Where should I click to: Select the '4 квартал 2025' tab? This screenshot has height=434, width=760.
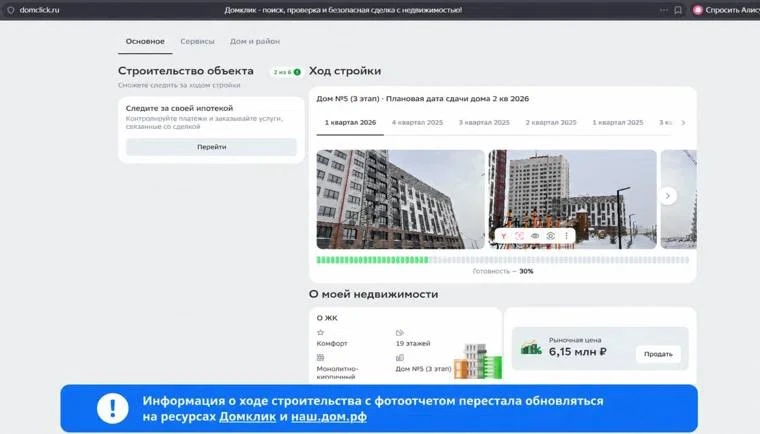pyautogui.click(x=417, y=123)
